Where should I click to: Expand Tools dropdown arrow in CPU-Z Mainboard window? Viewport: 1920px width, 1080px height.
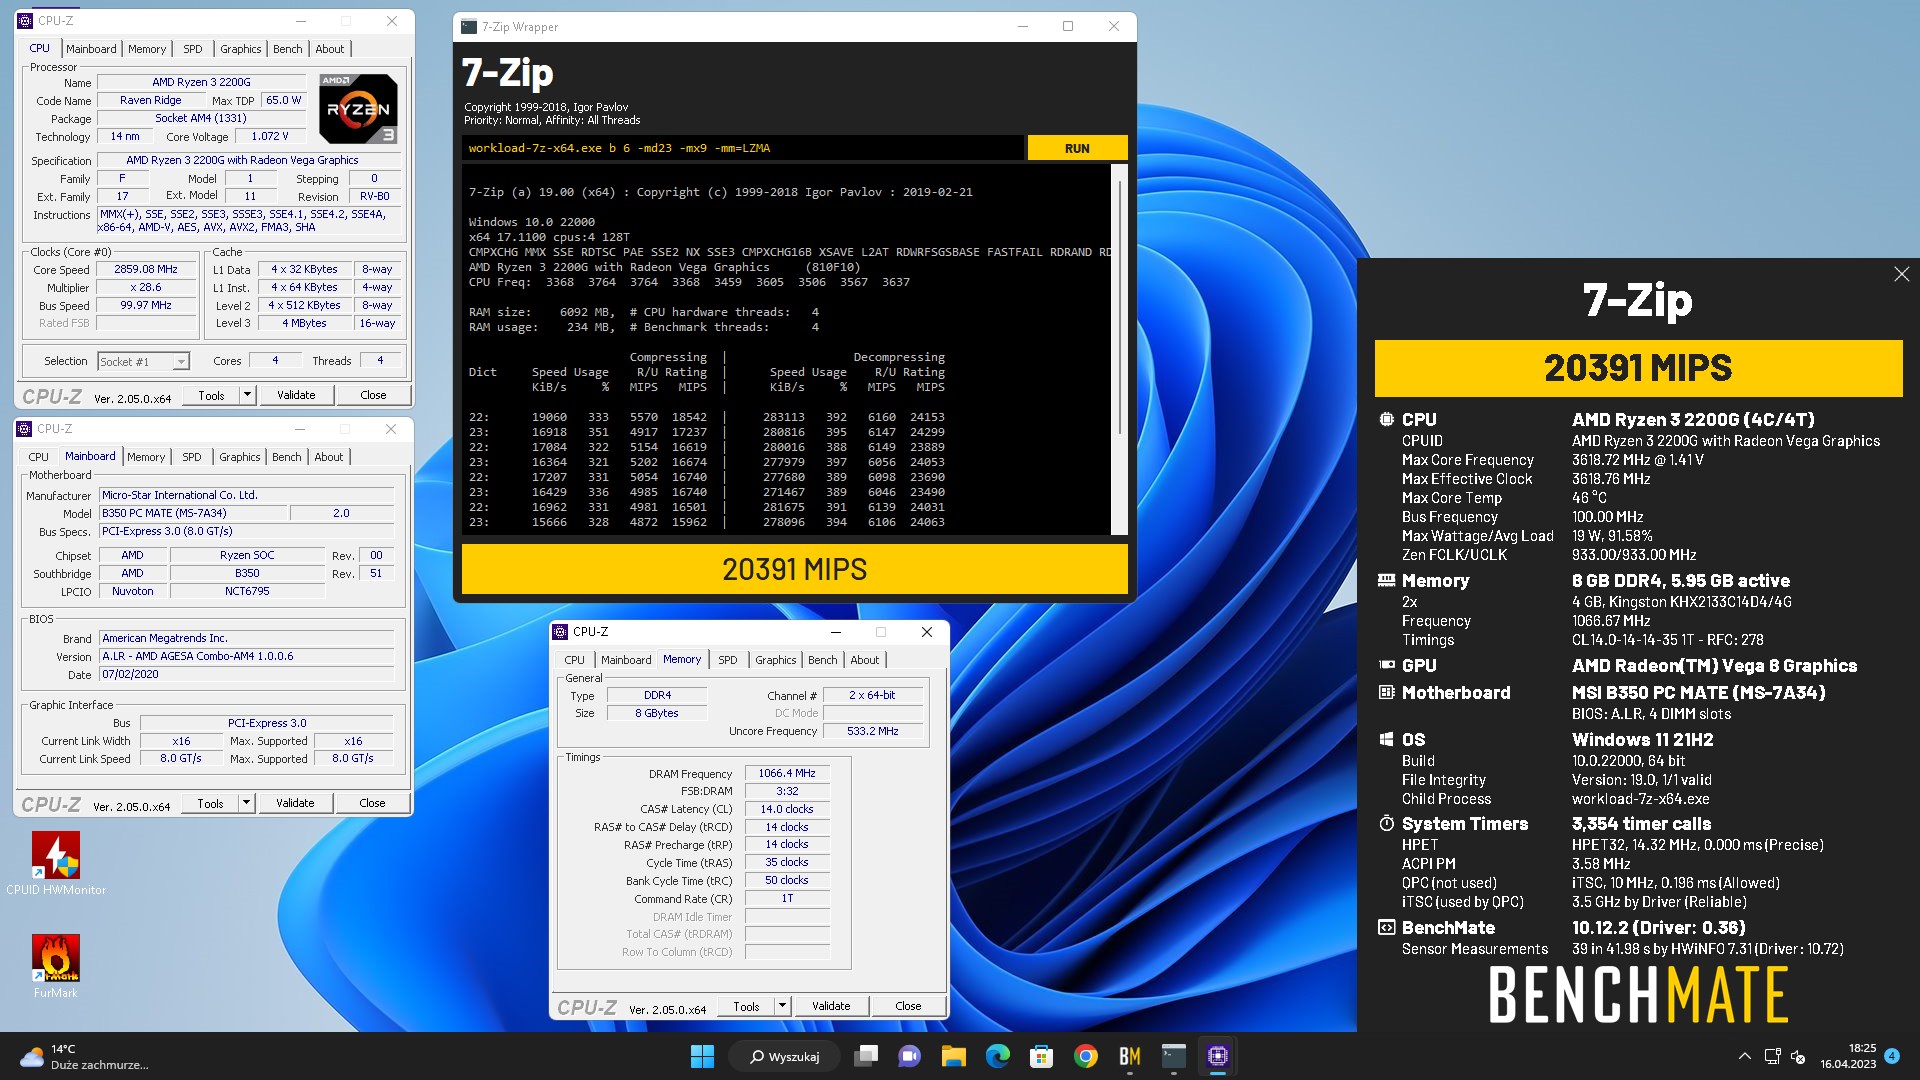(x=246, y=803)
